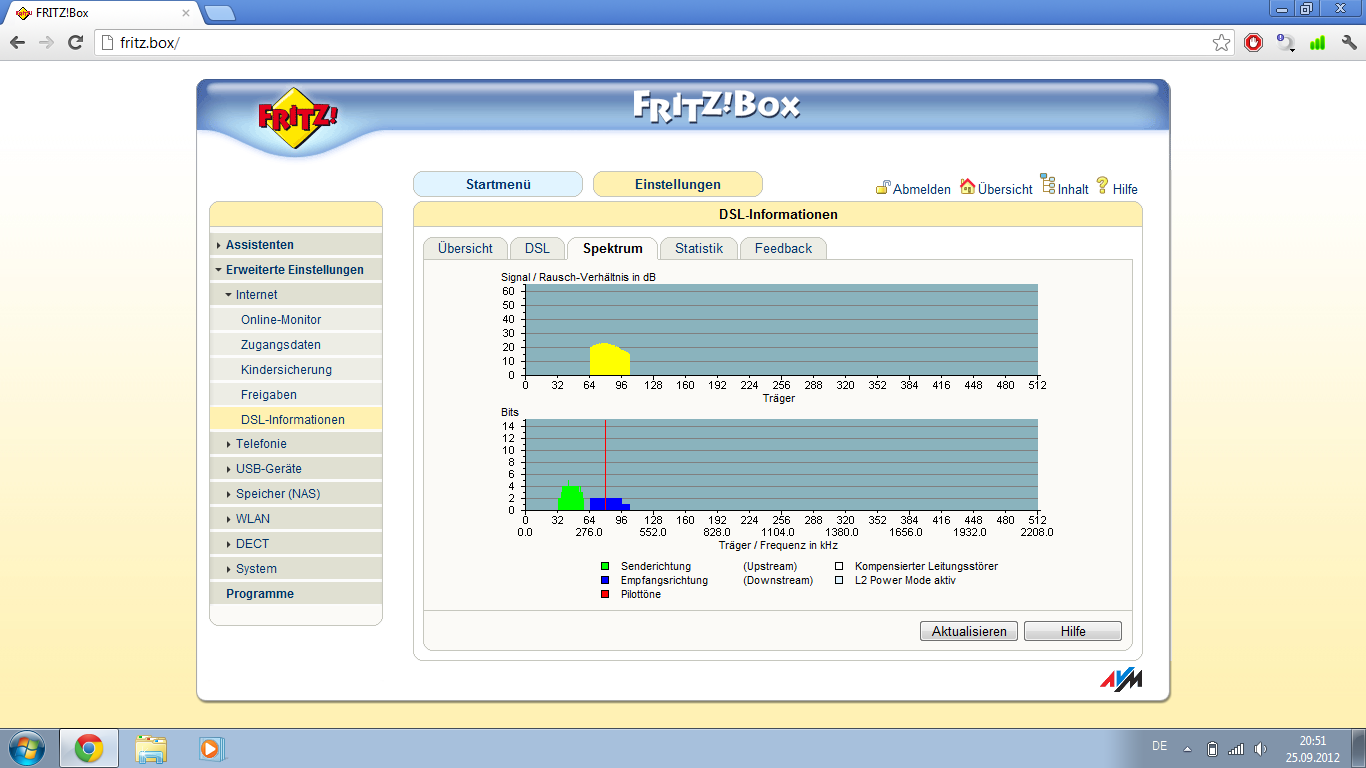Open the Online-Monitor page
This screenshot has width=1366, height=768.
tap(281, 320)
